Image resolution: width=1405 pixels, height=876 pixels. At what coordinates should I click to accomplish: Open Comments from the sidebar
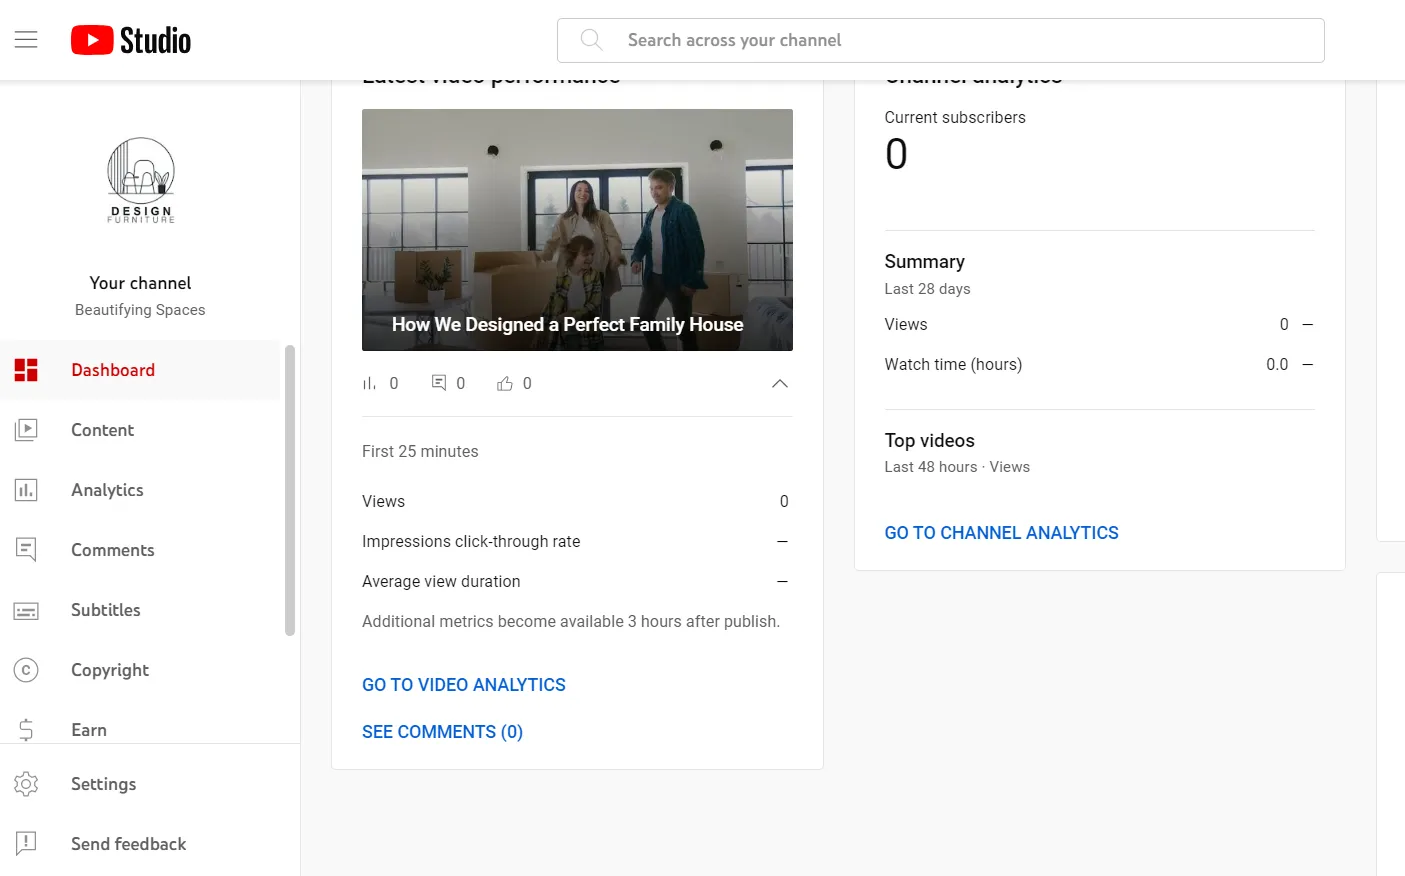click(26, 549)
